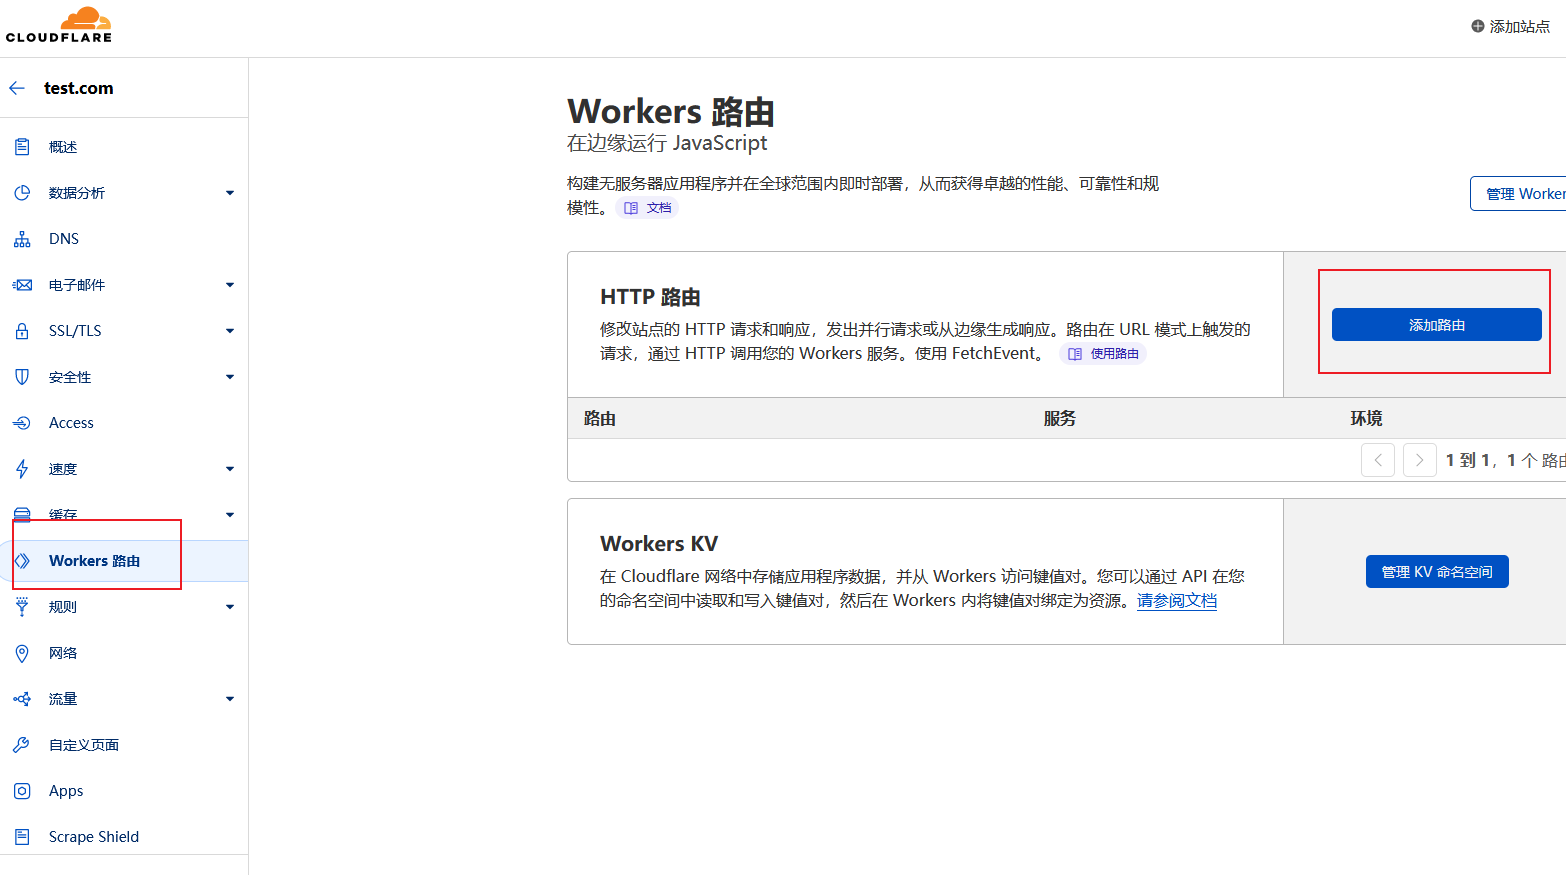1566x875 pixels.
Task: Click the 数据分析 pie chart icon
Action: point(22,193)
